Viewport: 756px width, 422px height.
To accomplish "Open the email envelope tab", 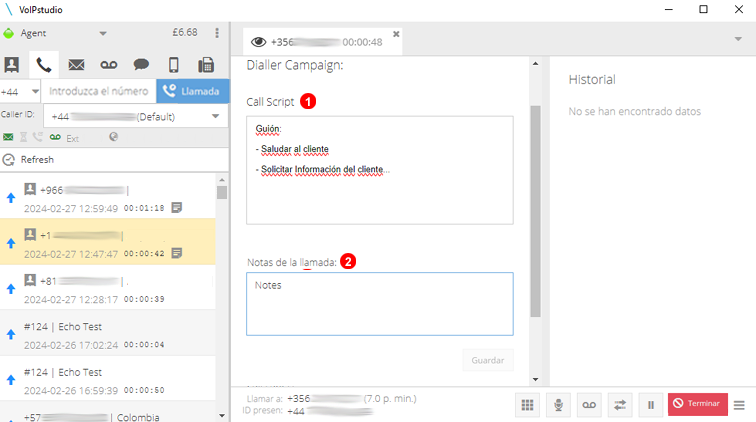I will [x=76, y=65].
